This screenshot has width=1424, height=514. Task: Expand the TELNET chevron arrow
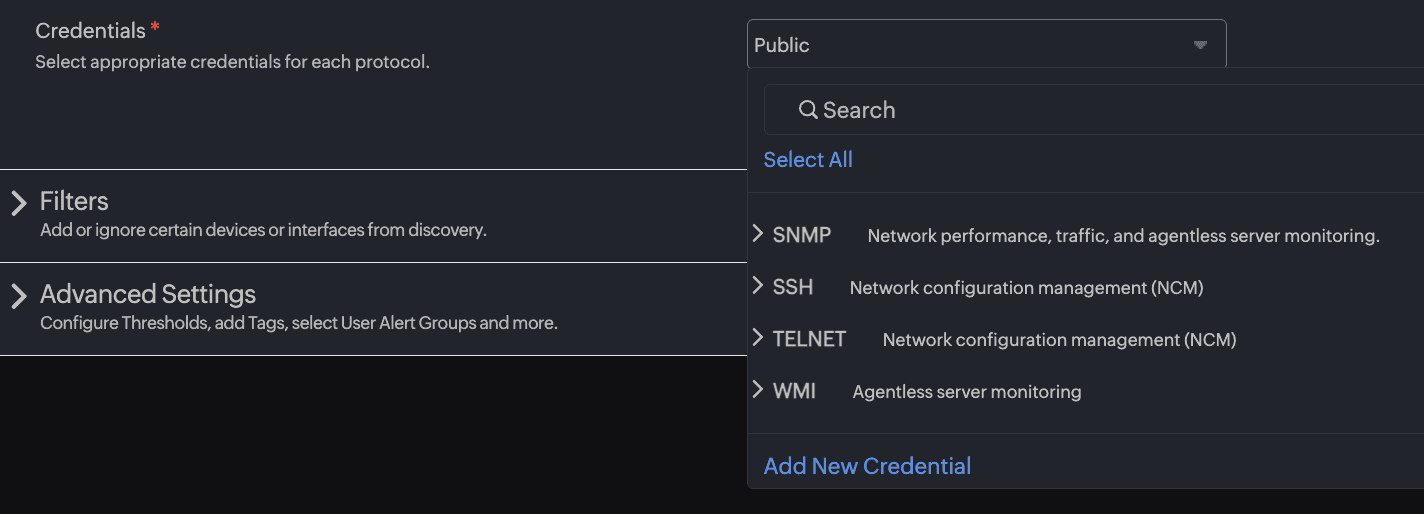(x=758, y=338)
